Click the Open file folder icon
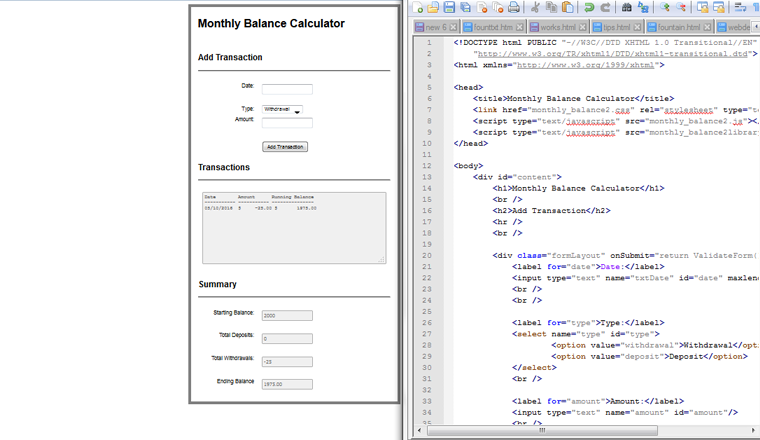Screen dimensions: 760x440 pyautogui.click(x=434, y=8)
